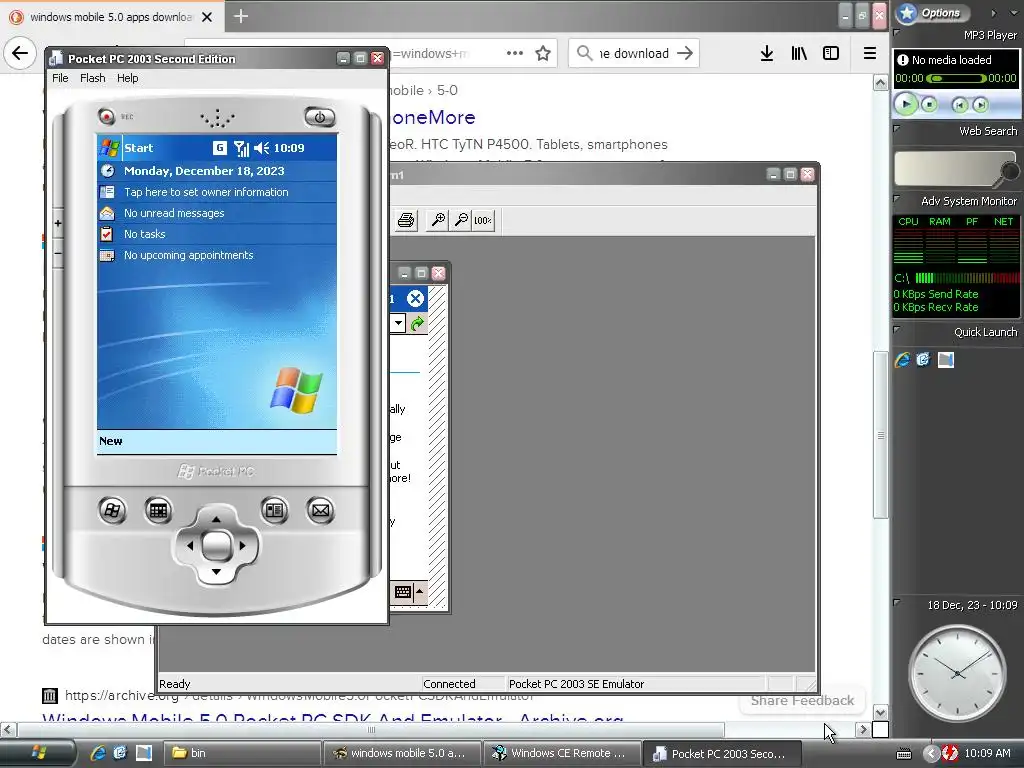Stop media in MP3 Player panel
The width and height of the screenshot is (1024, 768).
tap(929, 104)
